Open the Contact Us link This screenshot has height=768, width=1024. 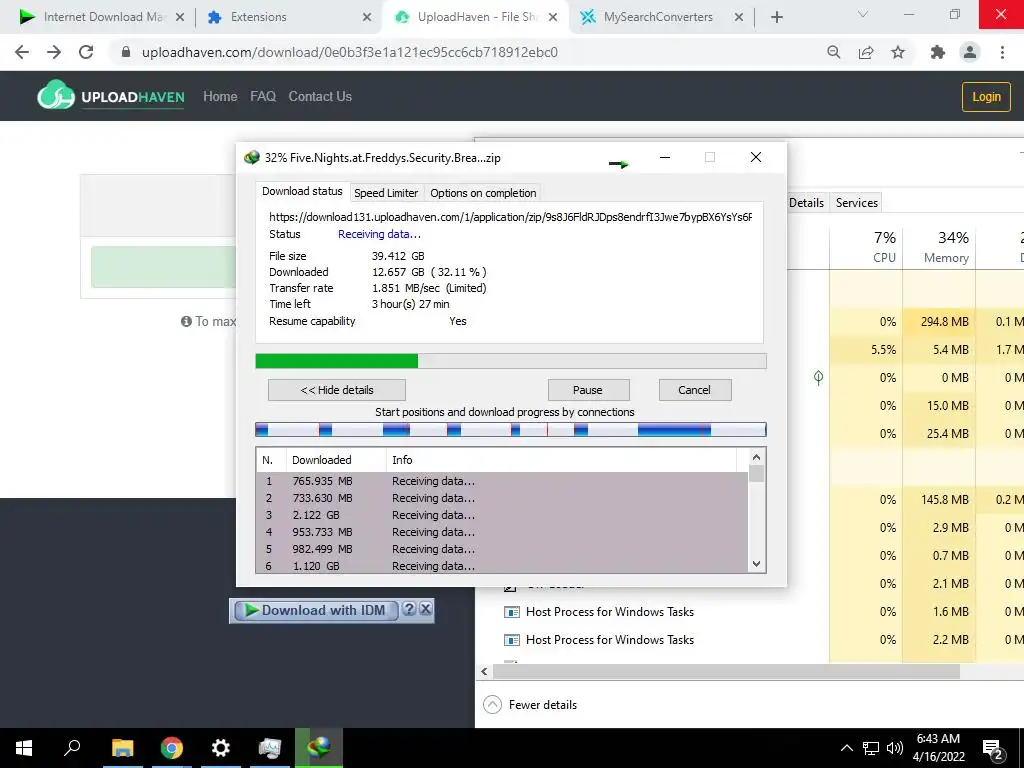point(320,97)
